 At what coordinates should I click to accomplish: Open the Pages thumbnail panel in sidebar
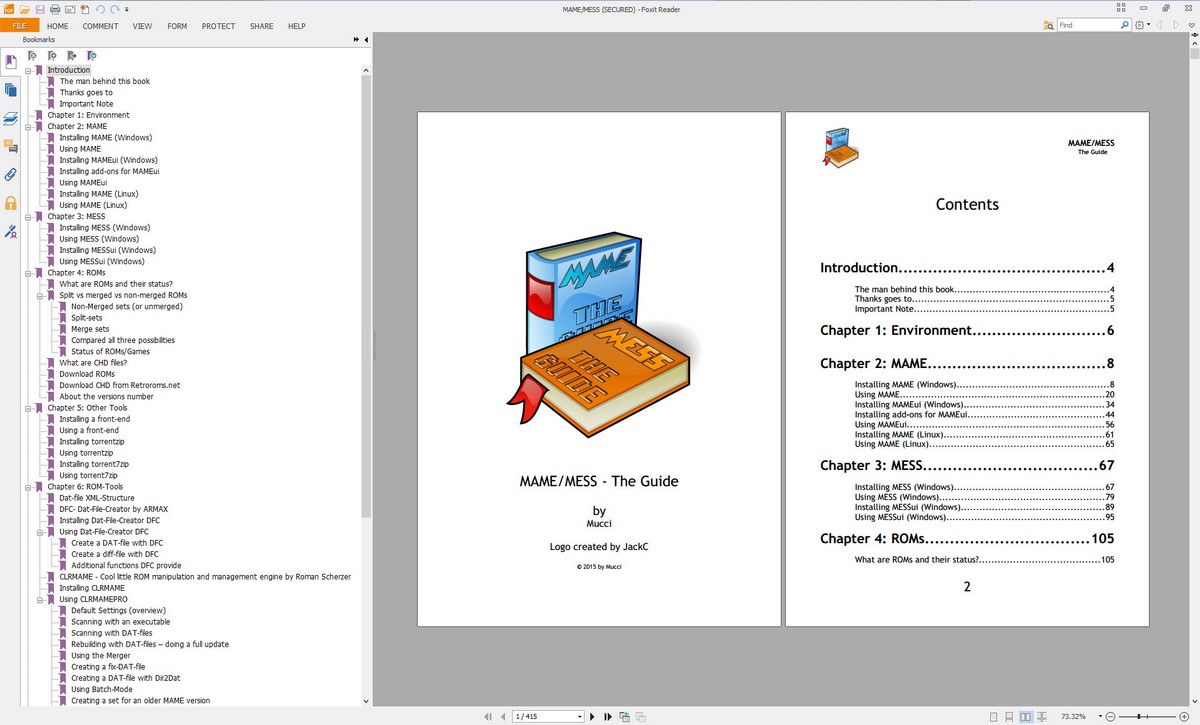click(11, 90)
